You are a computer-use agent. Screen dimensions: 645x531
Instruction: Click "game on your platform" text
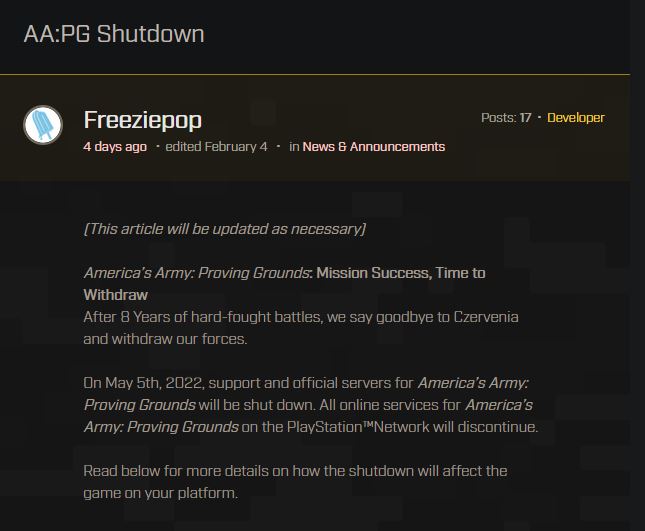(161, 492)
